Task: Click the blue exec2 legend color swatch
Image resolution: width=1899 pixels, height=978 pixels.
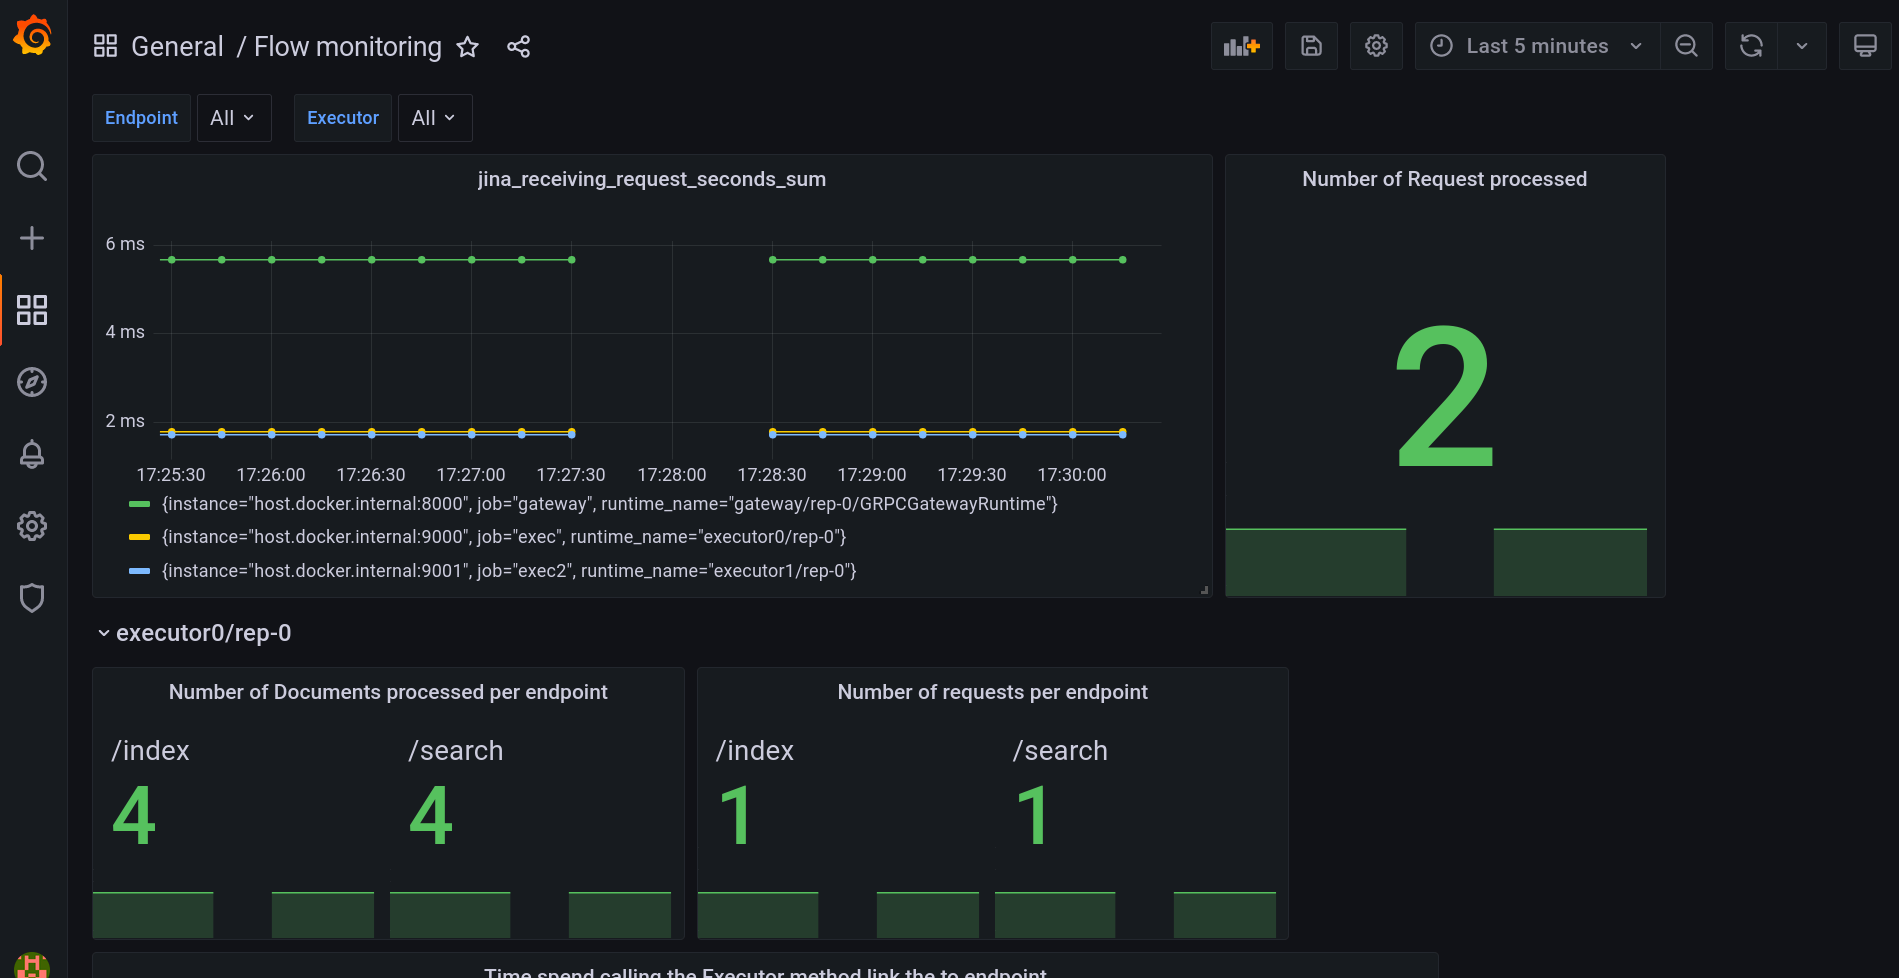Action: (139, 571)
